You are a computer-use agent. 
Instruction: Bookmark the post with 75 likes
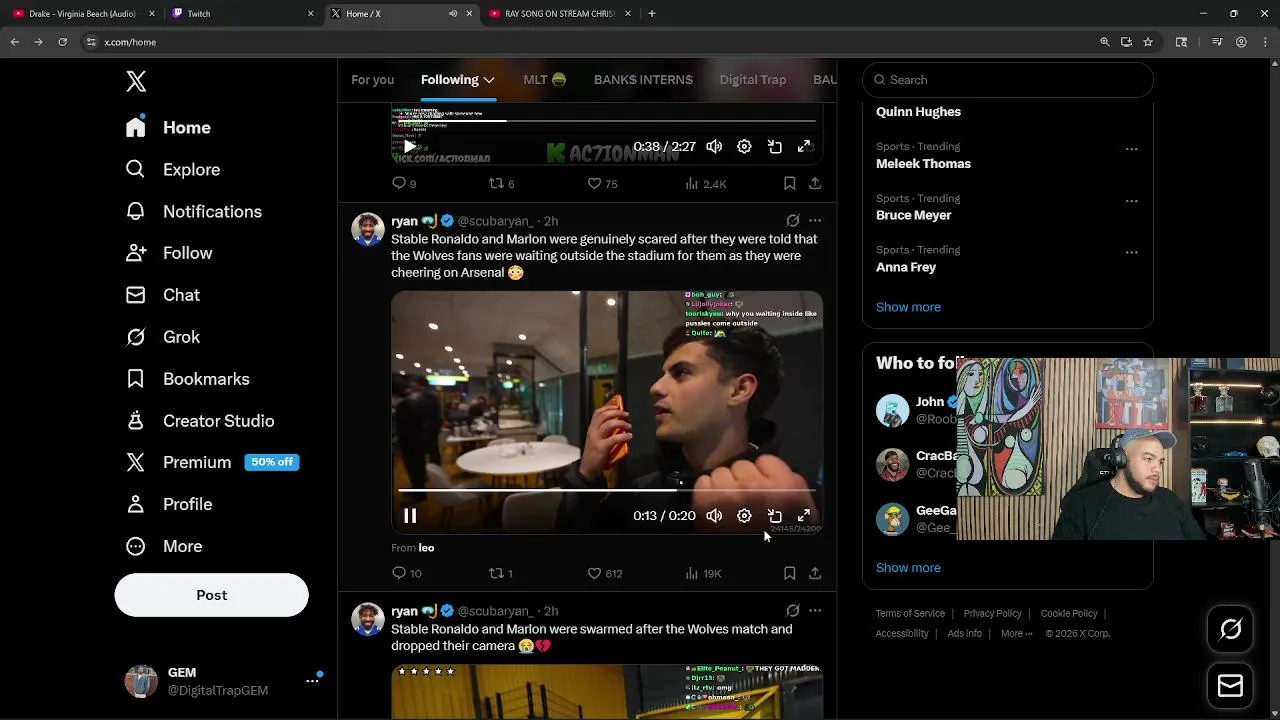(789, 184)
